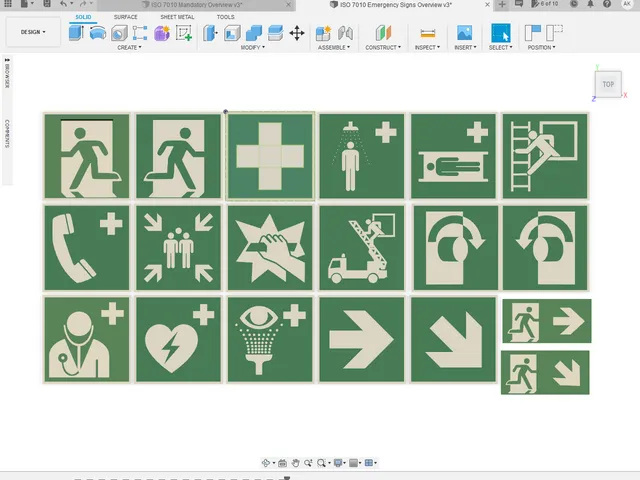Viewport: 640px width, 480px height.
Task: Click the Save icon in title bar
Action: [x=47, y=4]
